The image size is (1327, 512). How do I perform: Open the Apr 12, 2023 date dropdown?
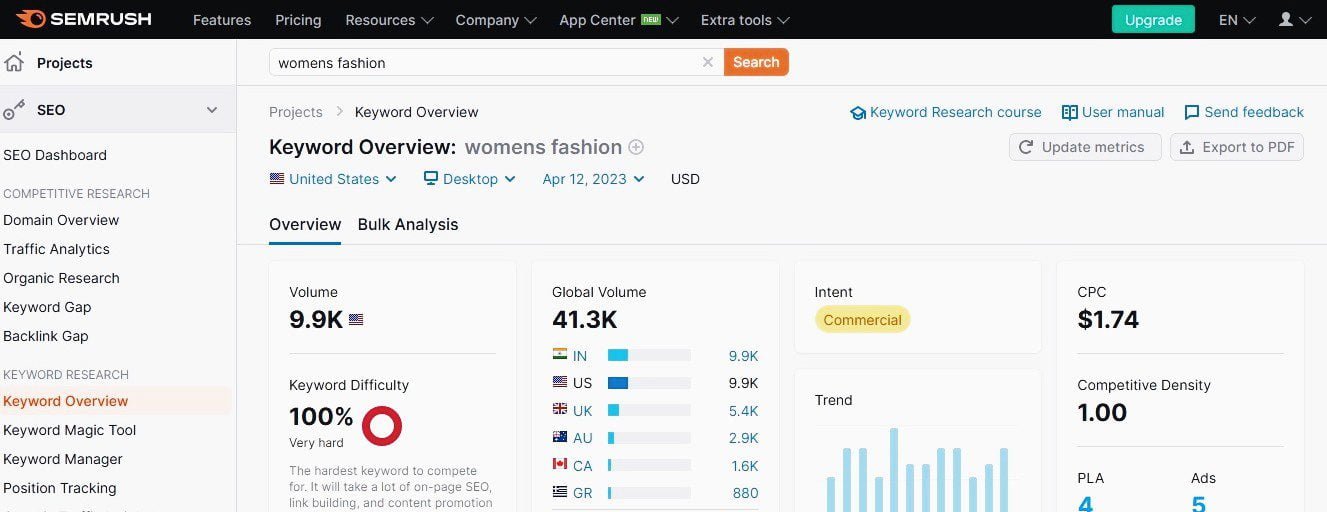(593, 179)
